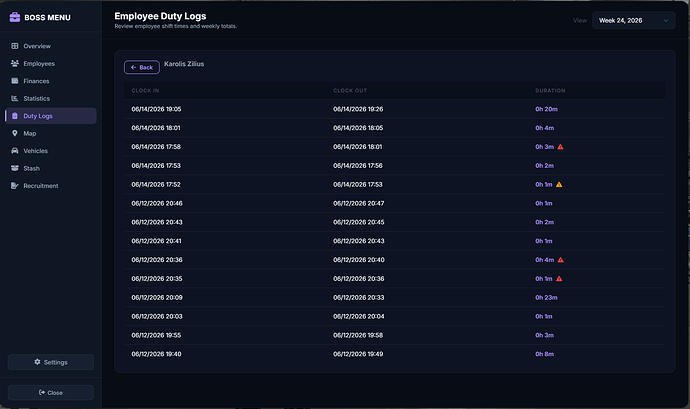Go back to the employee list

(142, 67)
